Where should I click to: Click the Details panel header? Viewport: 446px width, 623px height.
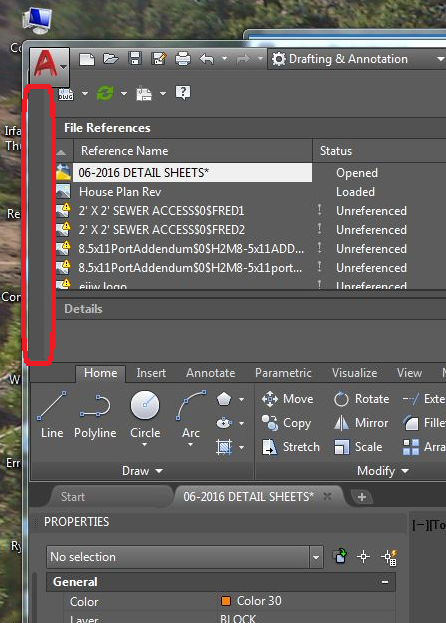[83, 309]
